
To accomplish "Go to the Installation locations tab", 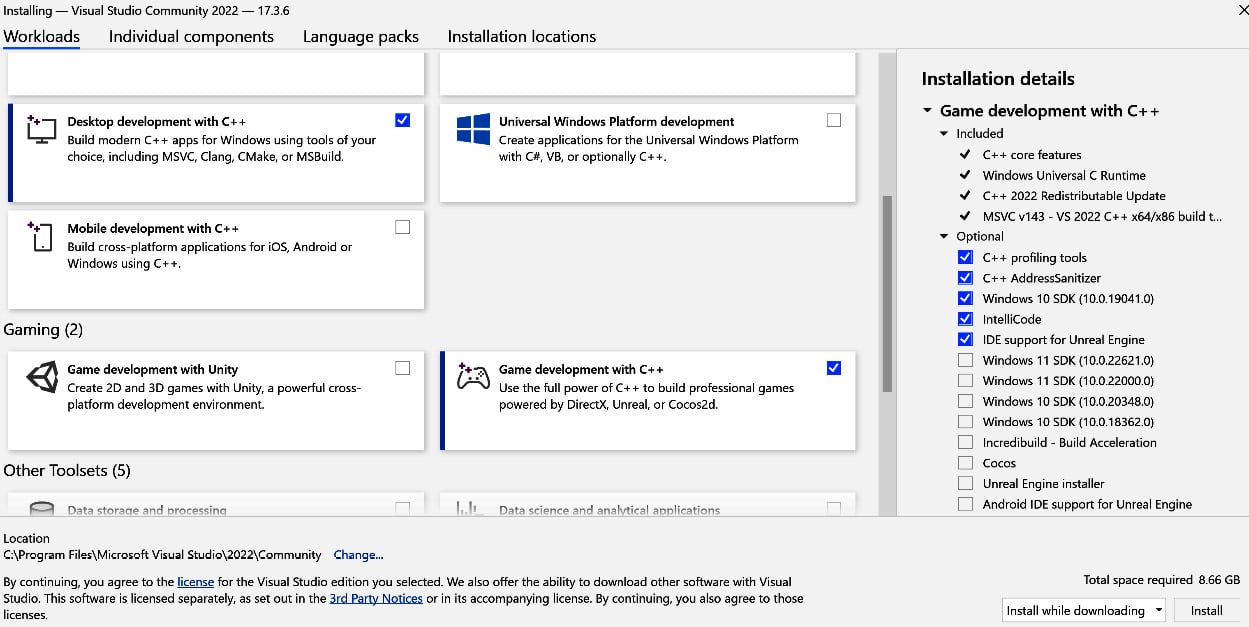I will tap(522, 36).
